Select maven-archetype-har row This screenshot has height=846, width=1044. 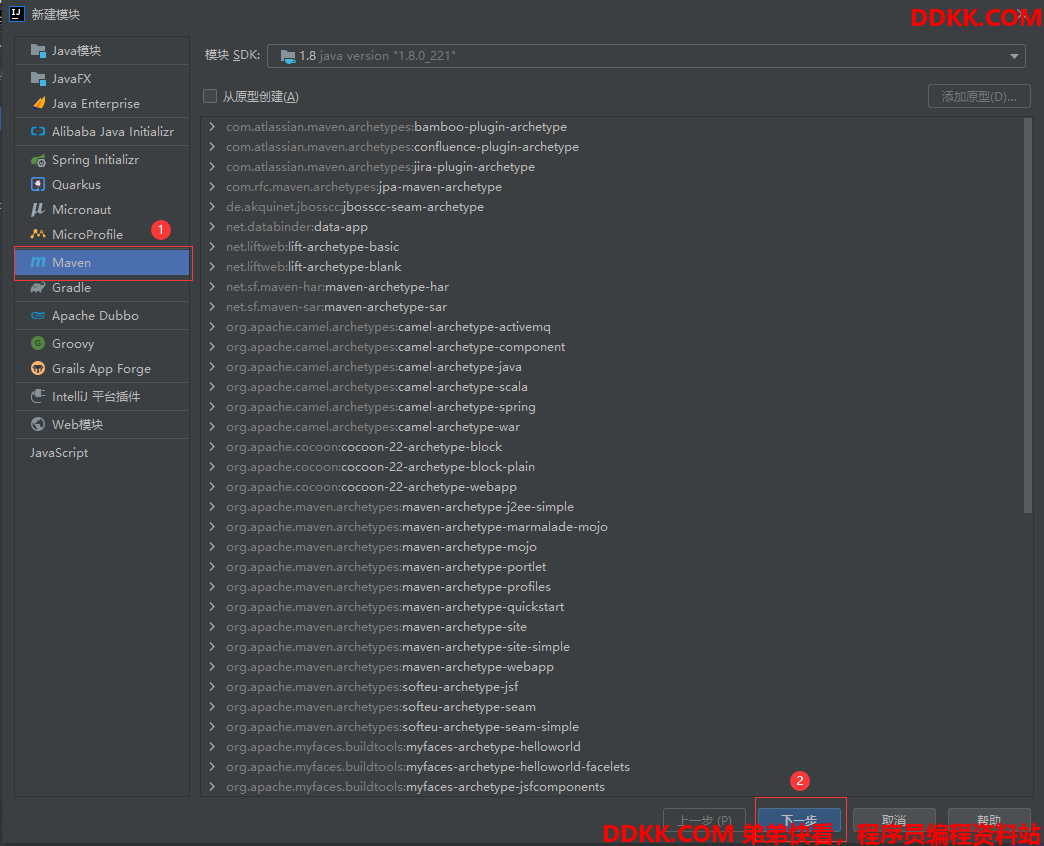pos(612,286)
